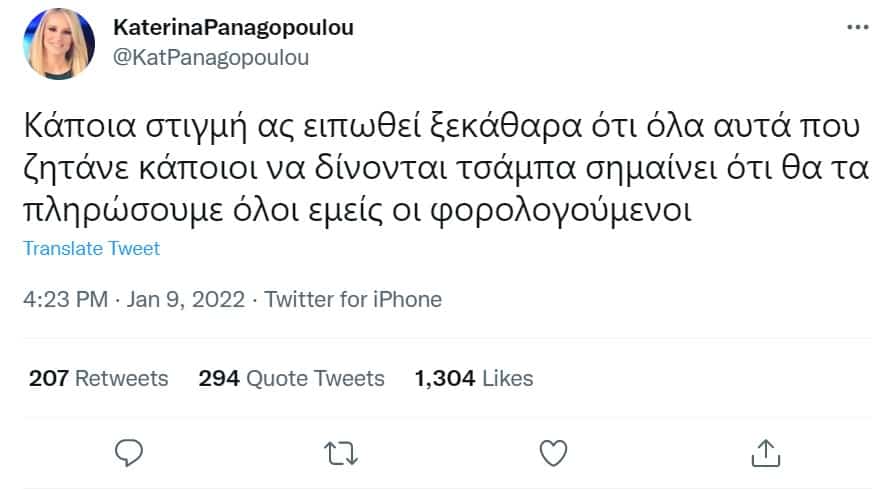
Task: Retweet this post using the arrows icon
Action: [x=343, y=453]
